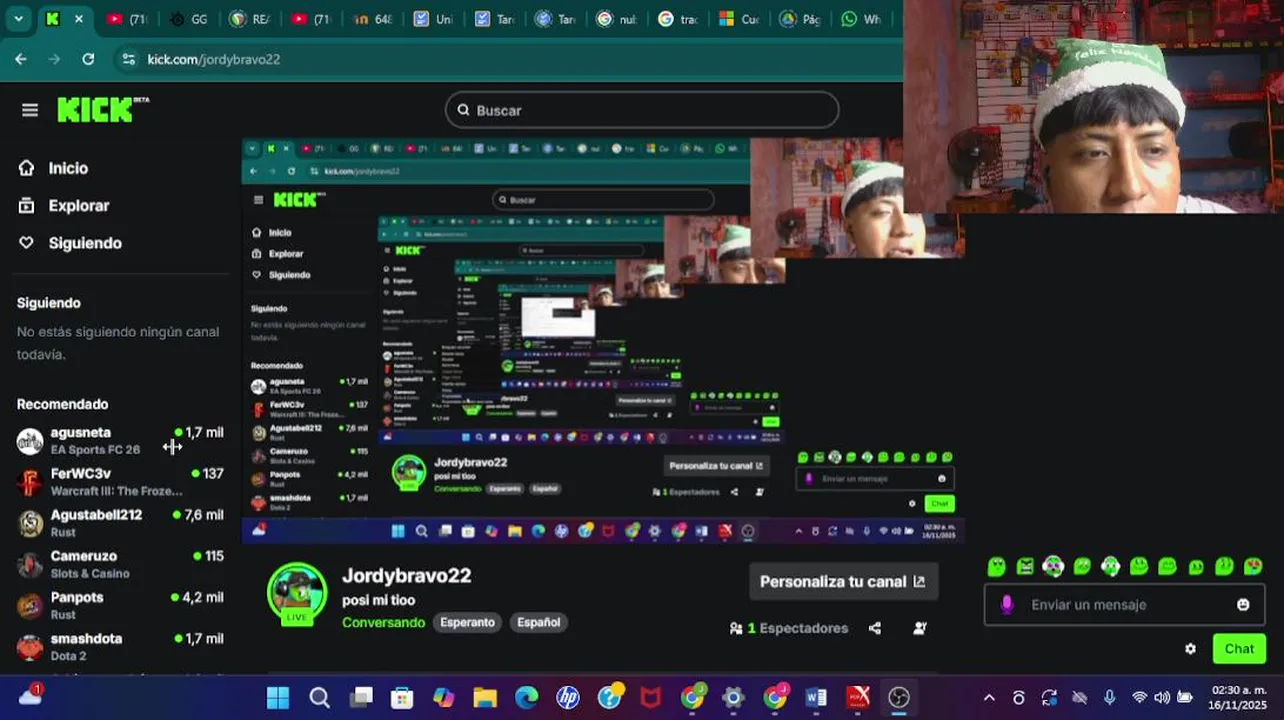Open the recommended channel agusneta

pos(120,441)
